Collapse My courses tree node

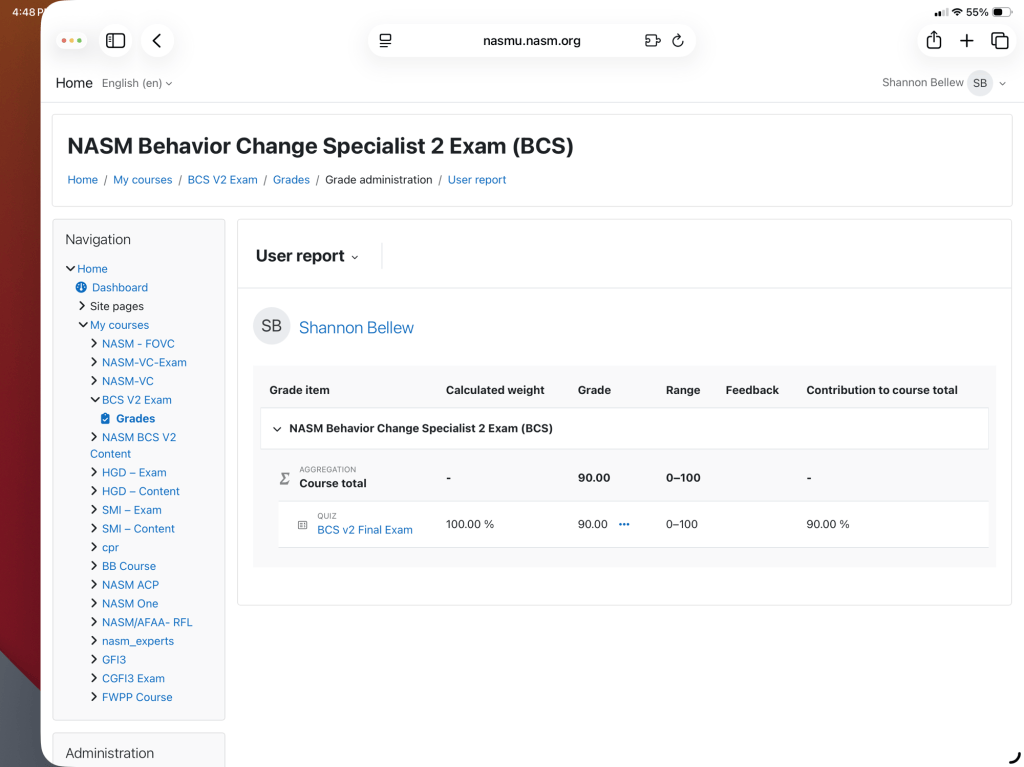[83, 325]
